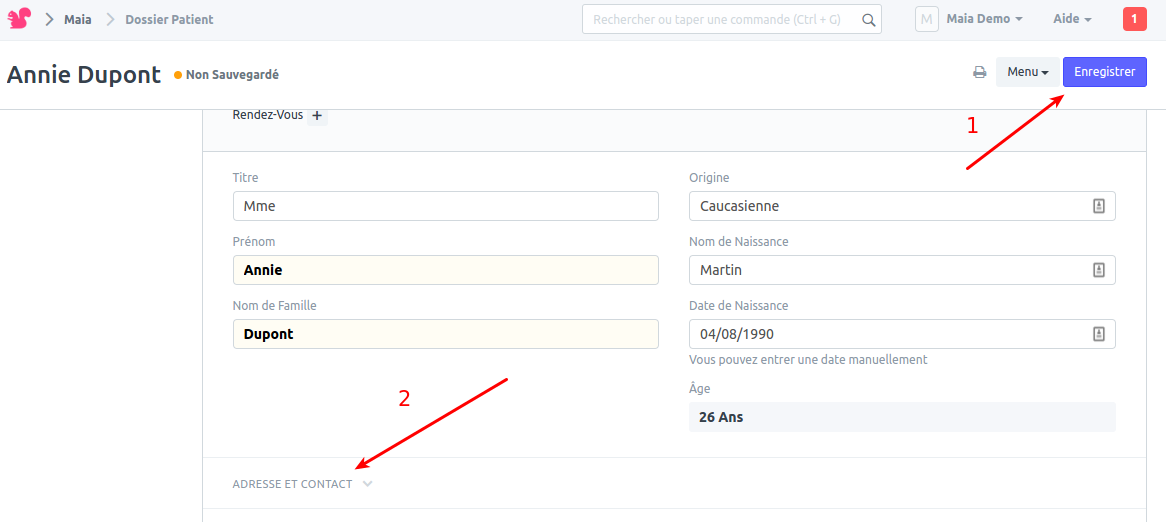
Task: Add a Rendez-Vous with the plus icon
Action: tap(317, 116)
